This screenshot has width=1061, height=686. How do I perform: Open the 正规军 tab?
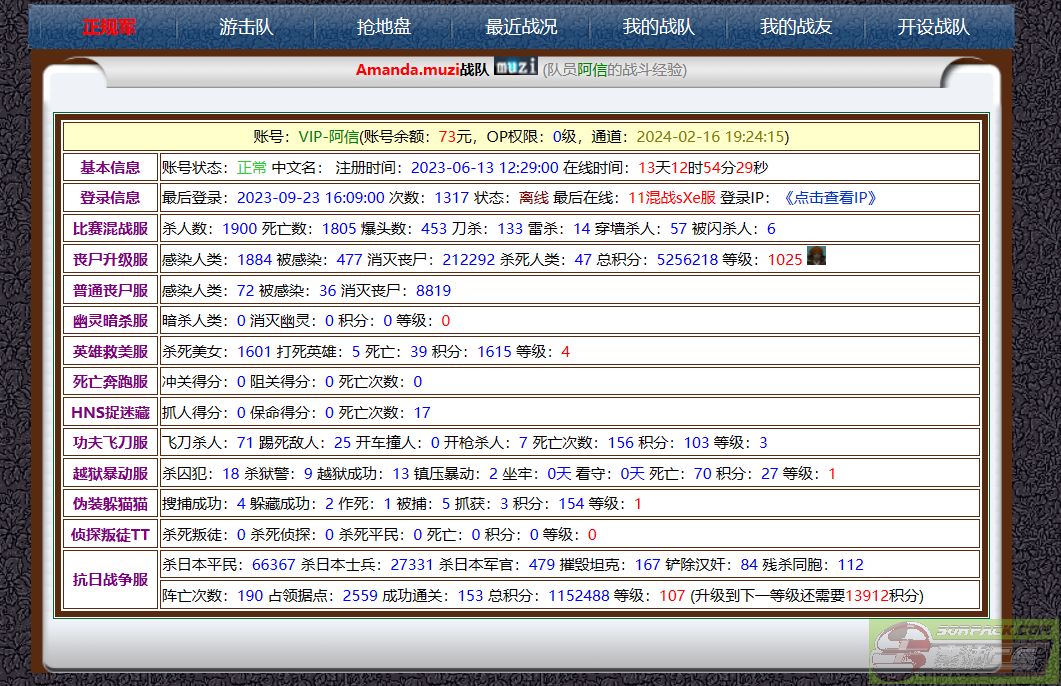(x=109, y=27)
